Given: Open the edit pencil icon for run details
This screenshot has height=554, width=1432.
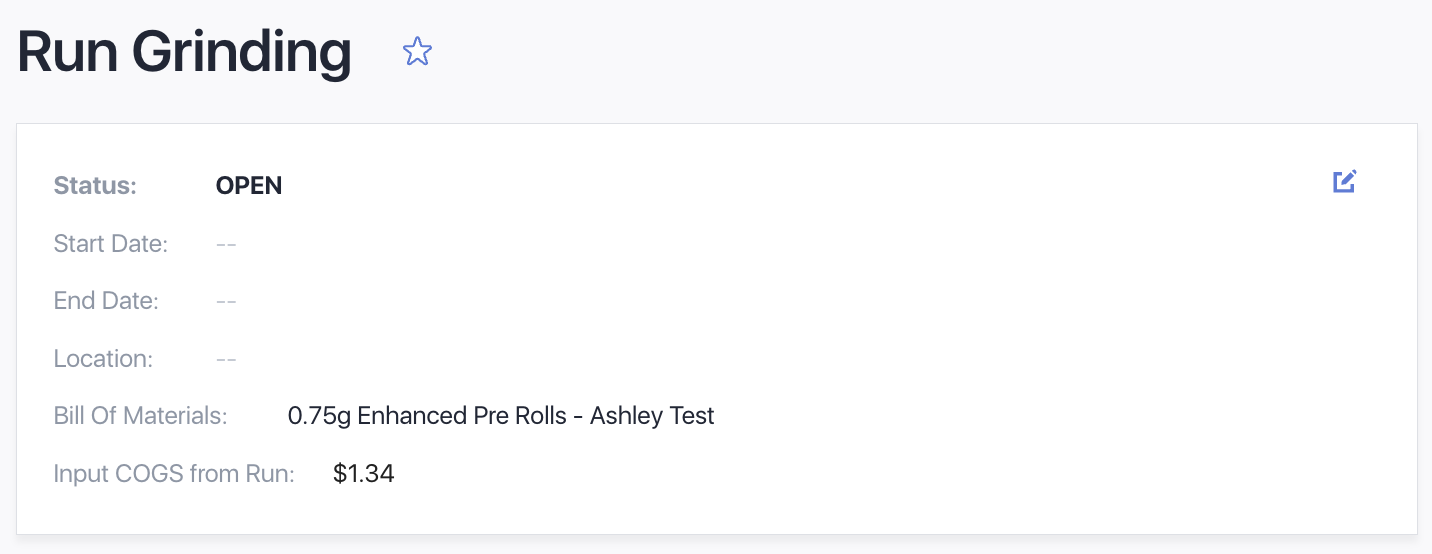Looking at the screenshot, I should click(x=1345, y=181).
